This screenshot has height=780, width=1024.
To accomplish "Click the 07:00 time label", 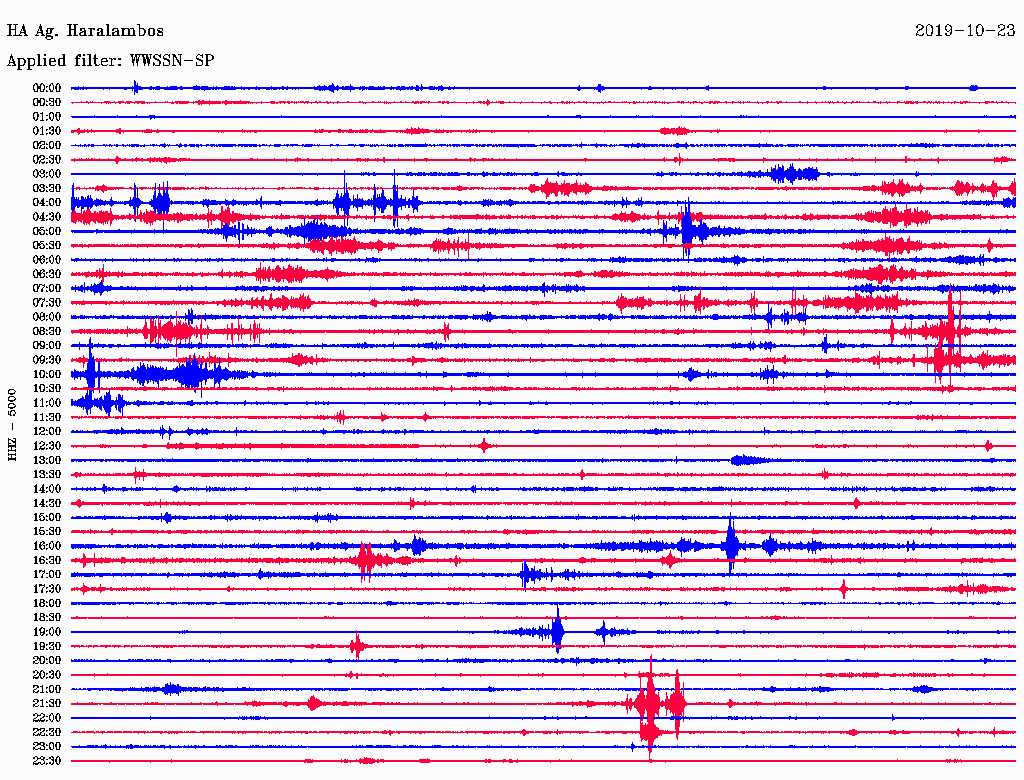I will pos(47,288).
